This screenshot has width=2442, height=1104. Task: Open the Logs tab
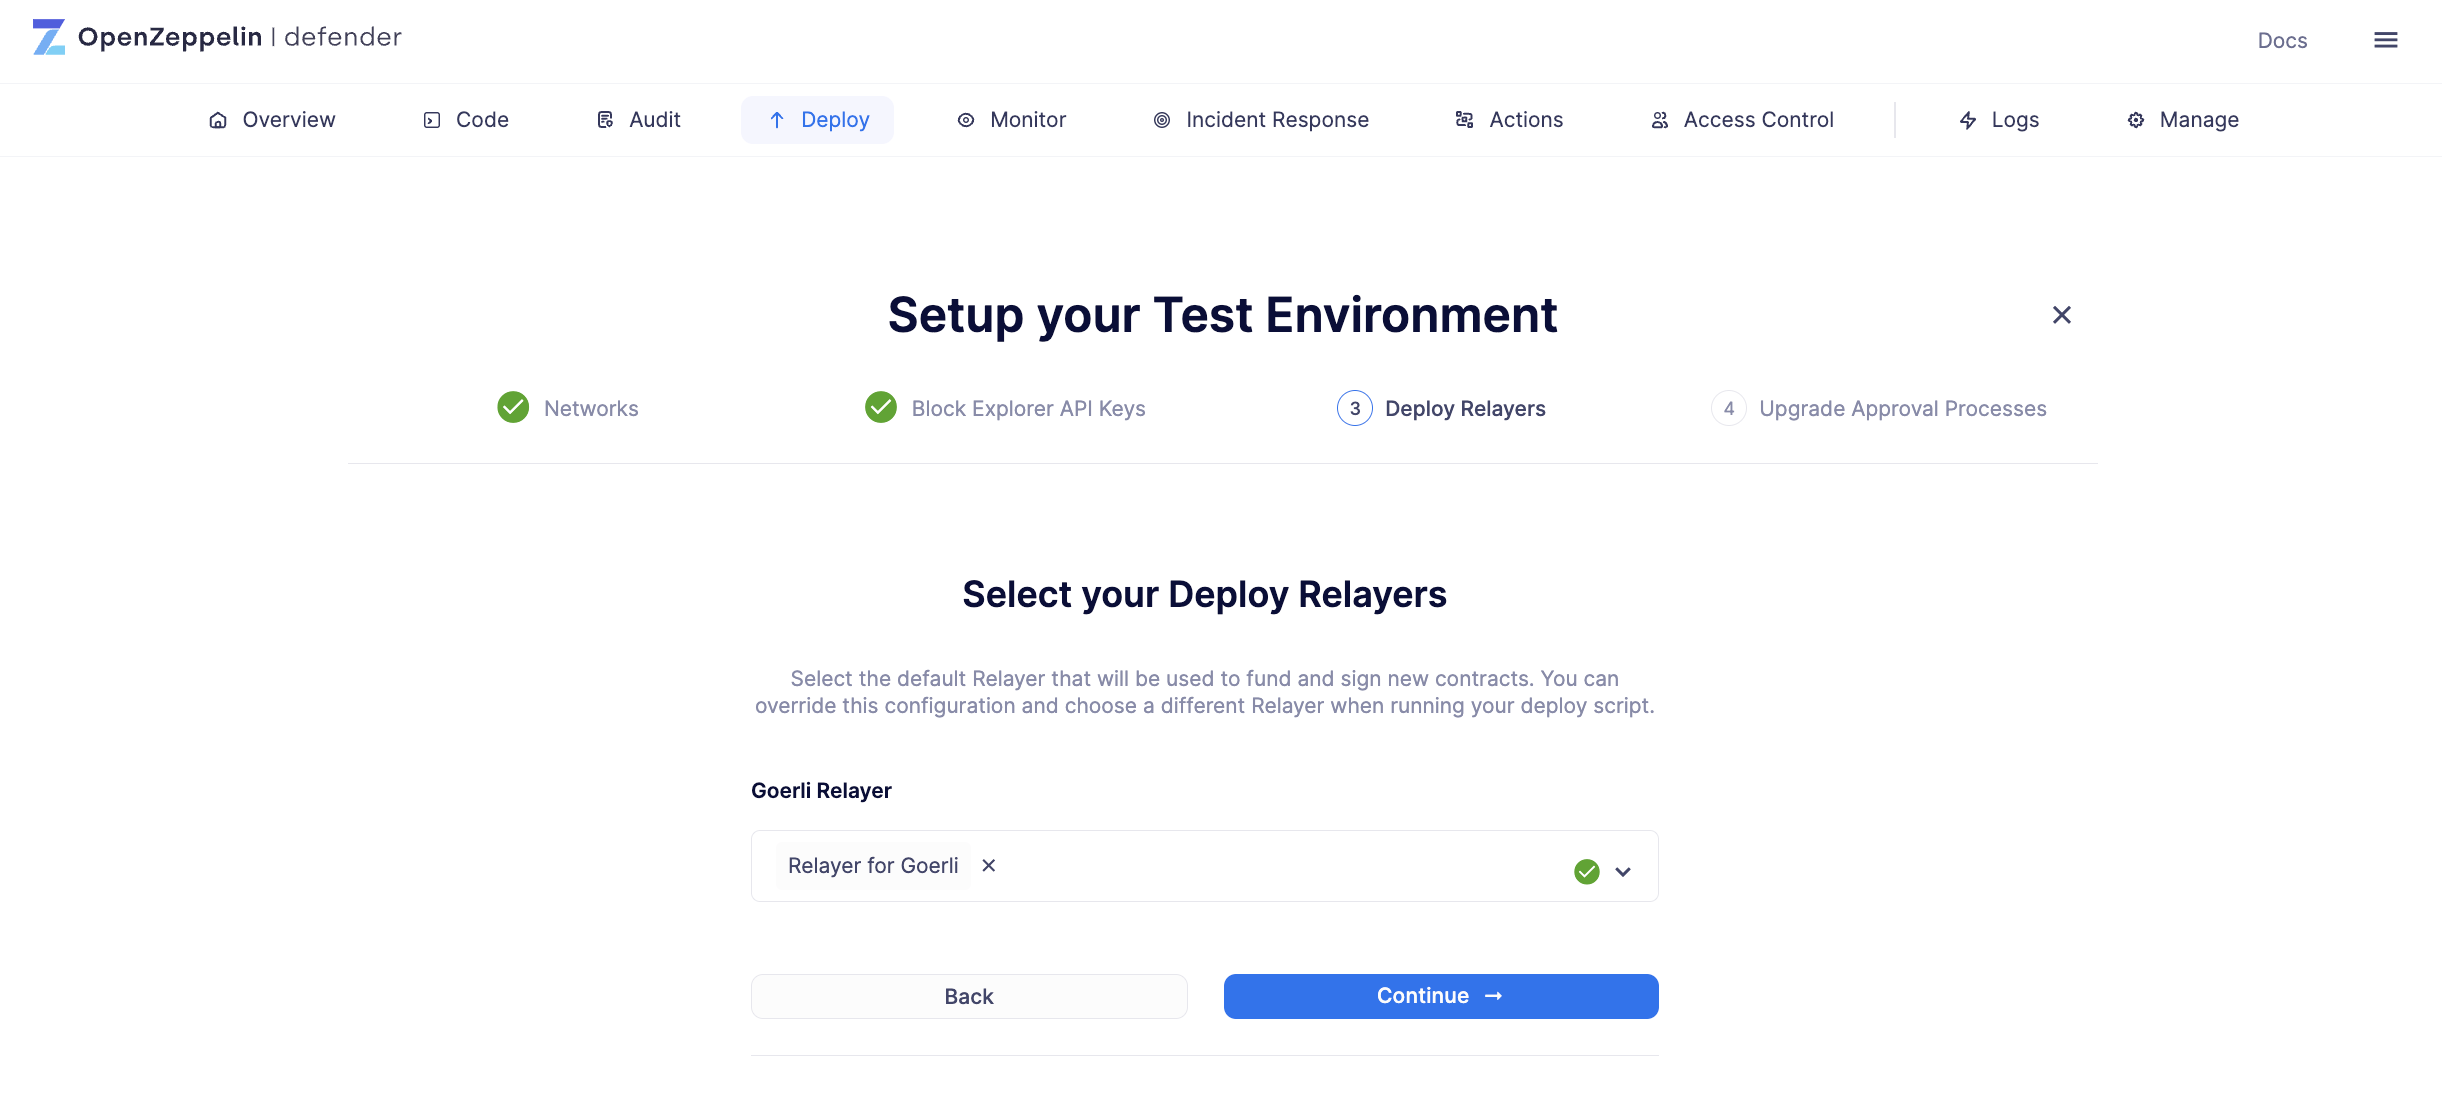point(1998,120)
